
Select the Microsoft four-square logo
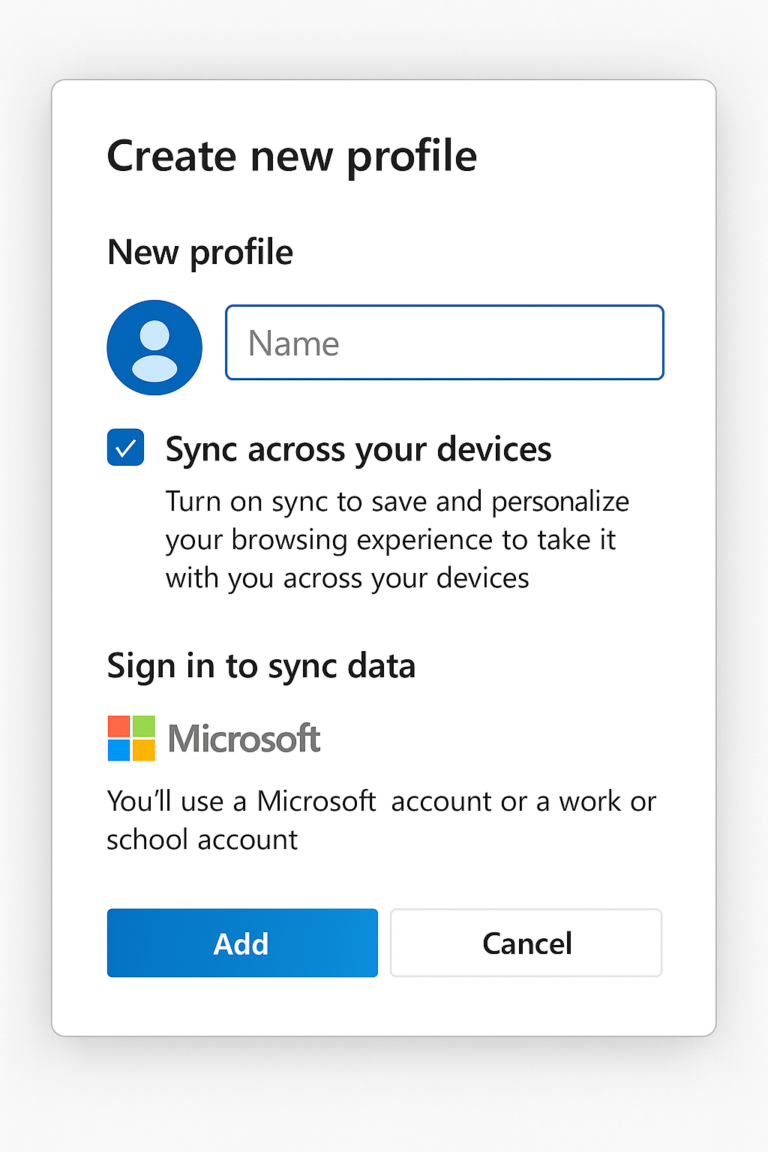pos(130,738)
